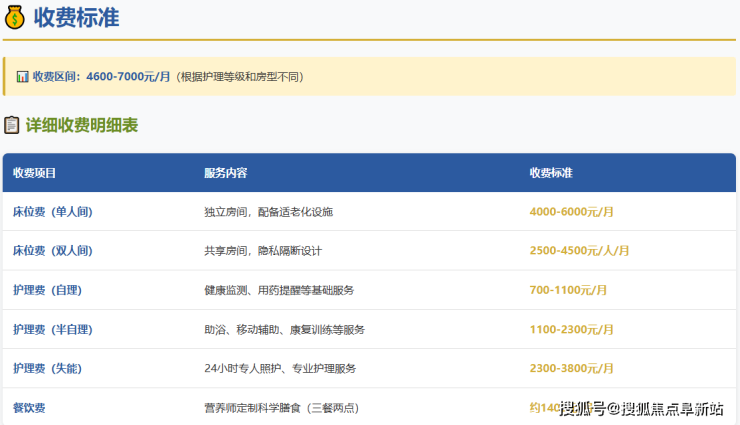The width and height of the screenshot is (740, 425).
Task: Click the 2500-4500元/人/月 price
Action: click(579, 251)
